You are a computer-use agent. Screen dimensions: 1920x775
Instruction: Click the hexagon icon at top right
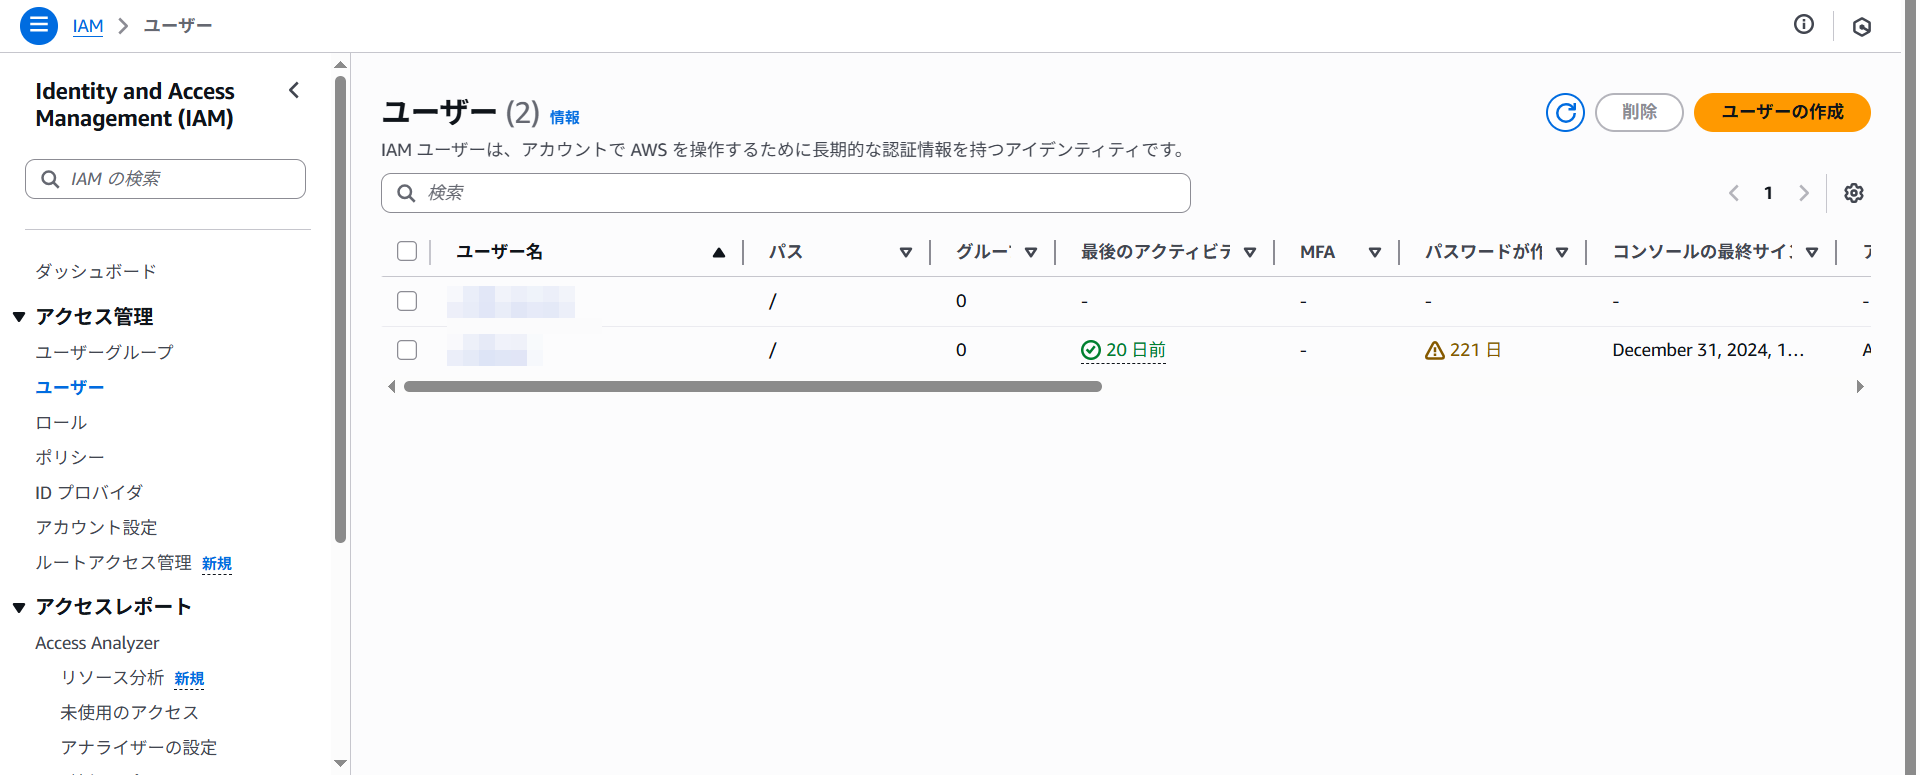[1861, 27]
